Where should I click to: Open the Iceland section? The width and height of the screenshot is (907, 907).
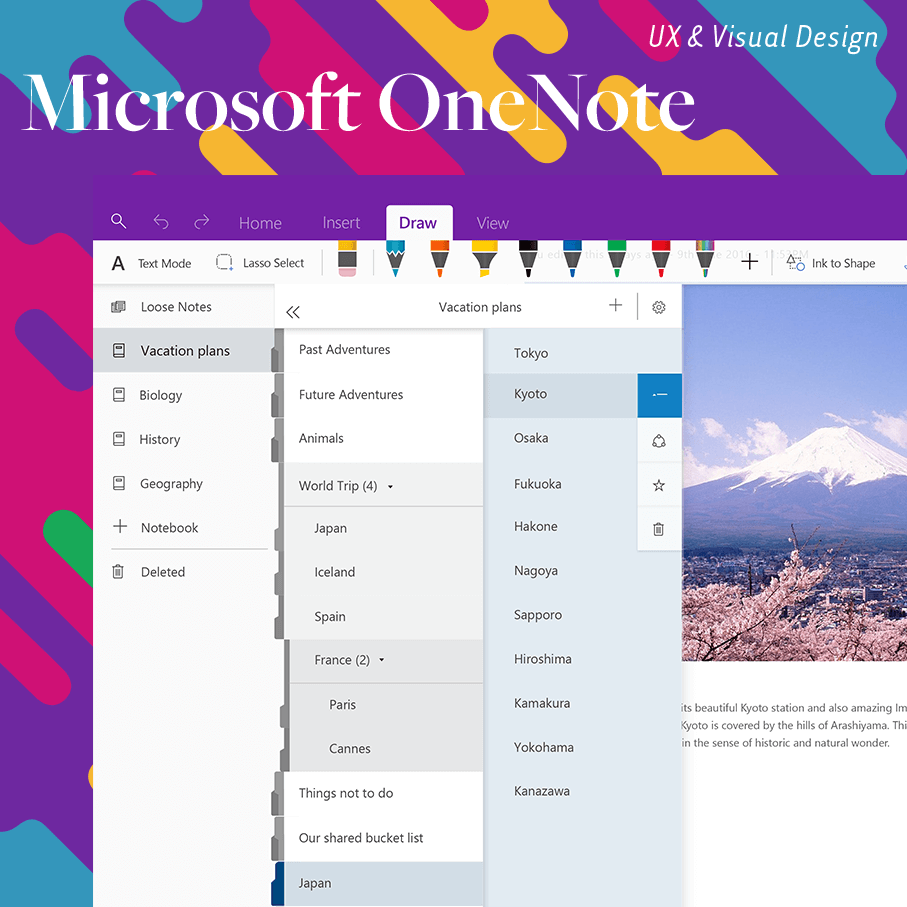pos(383,572)
